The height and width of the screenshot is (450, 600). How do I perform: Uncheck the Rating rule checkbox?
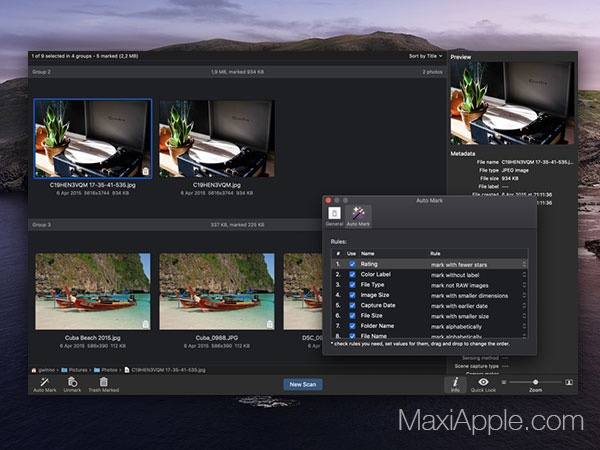[352, 264]
